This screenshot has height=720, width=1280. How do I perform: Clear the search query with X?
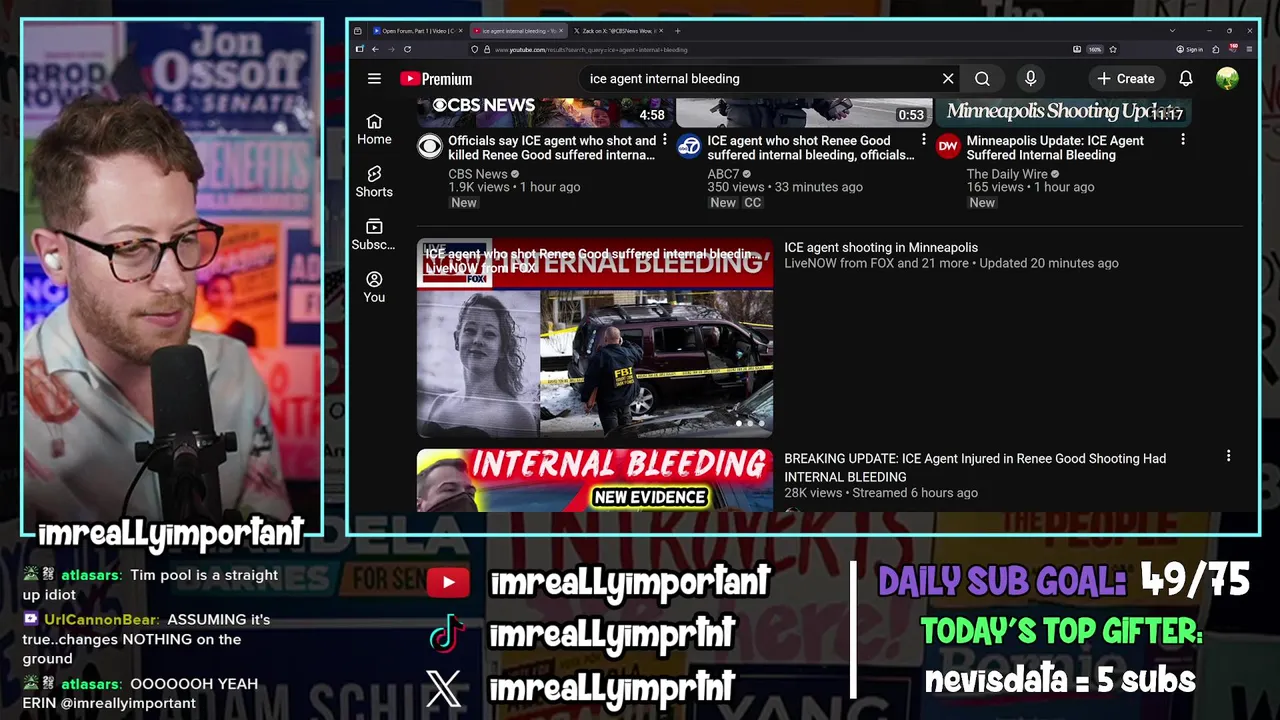pos(948,79)
